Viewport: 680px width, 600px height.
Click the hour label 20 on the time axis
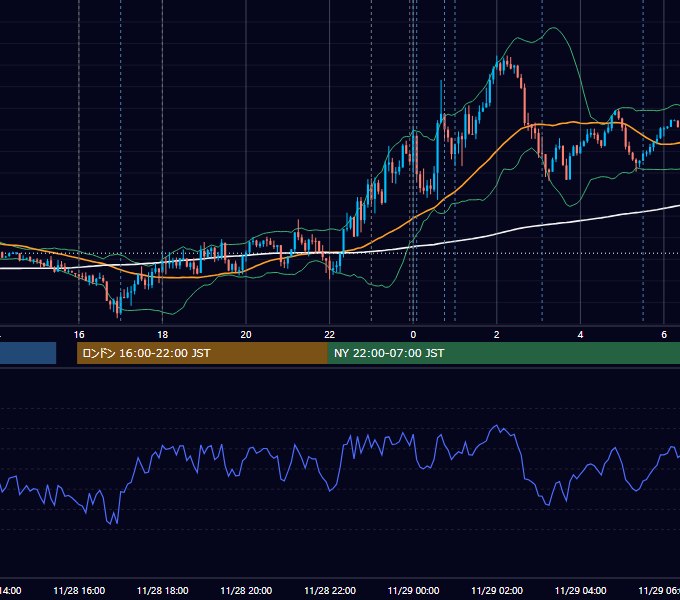coord(246,335)
